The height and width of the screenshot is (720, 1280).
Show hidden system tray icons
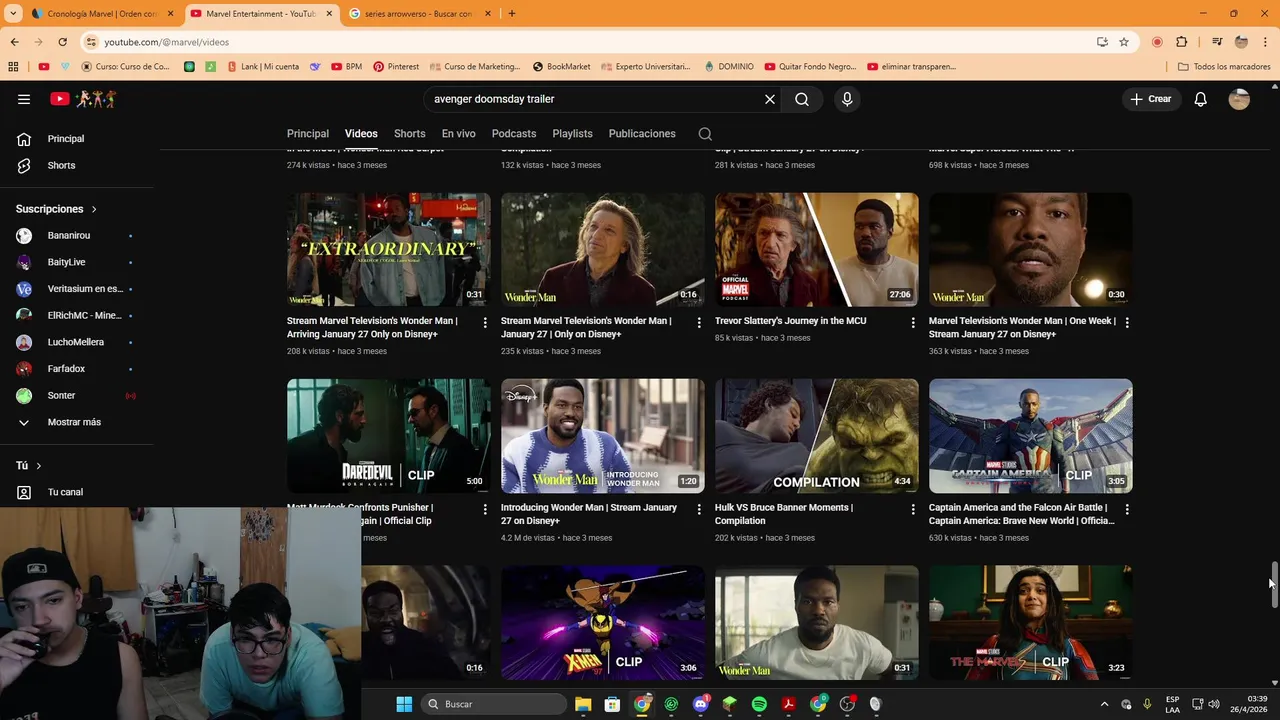click(1104, 704)
